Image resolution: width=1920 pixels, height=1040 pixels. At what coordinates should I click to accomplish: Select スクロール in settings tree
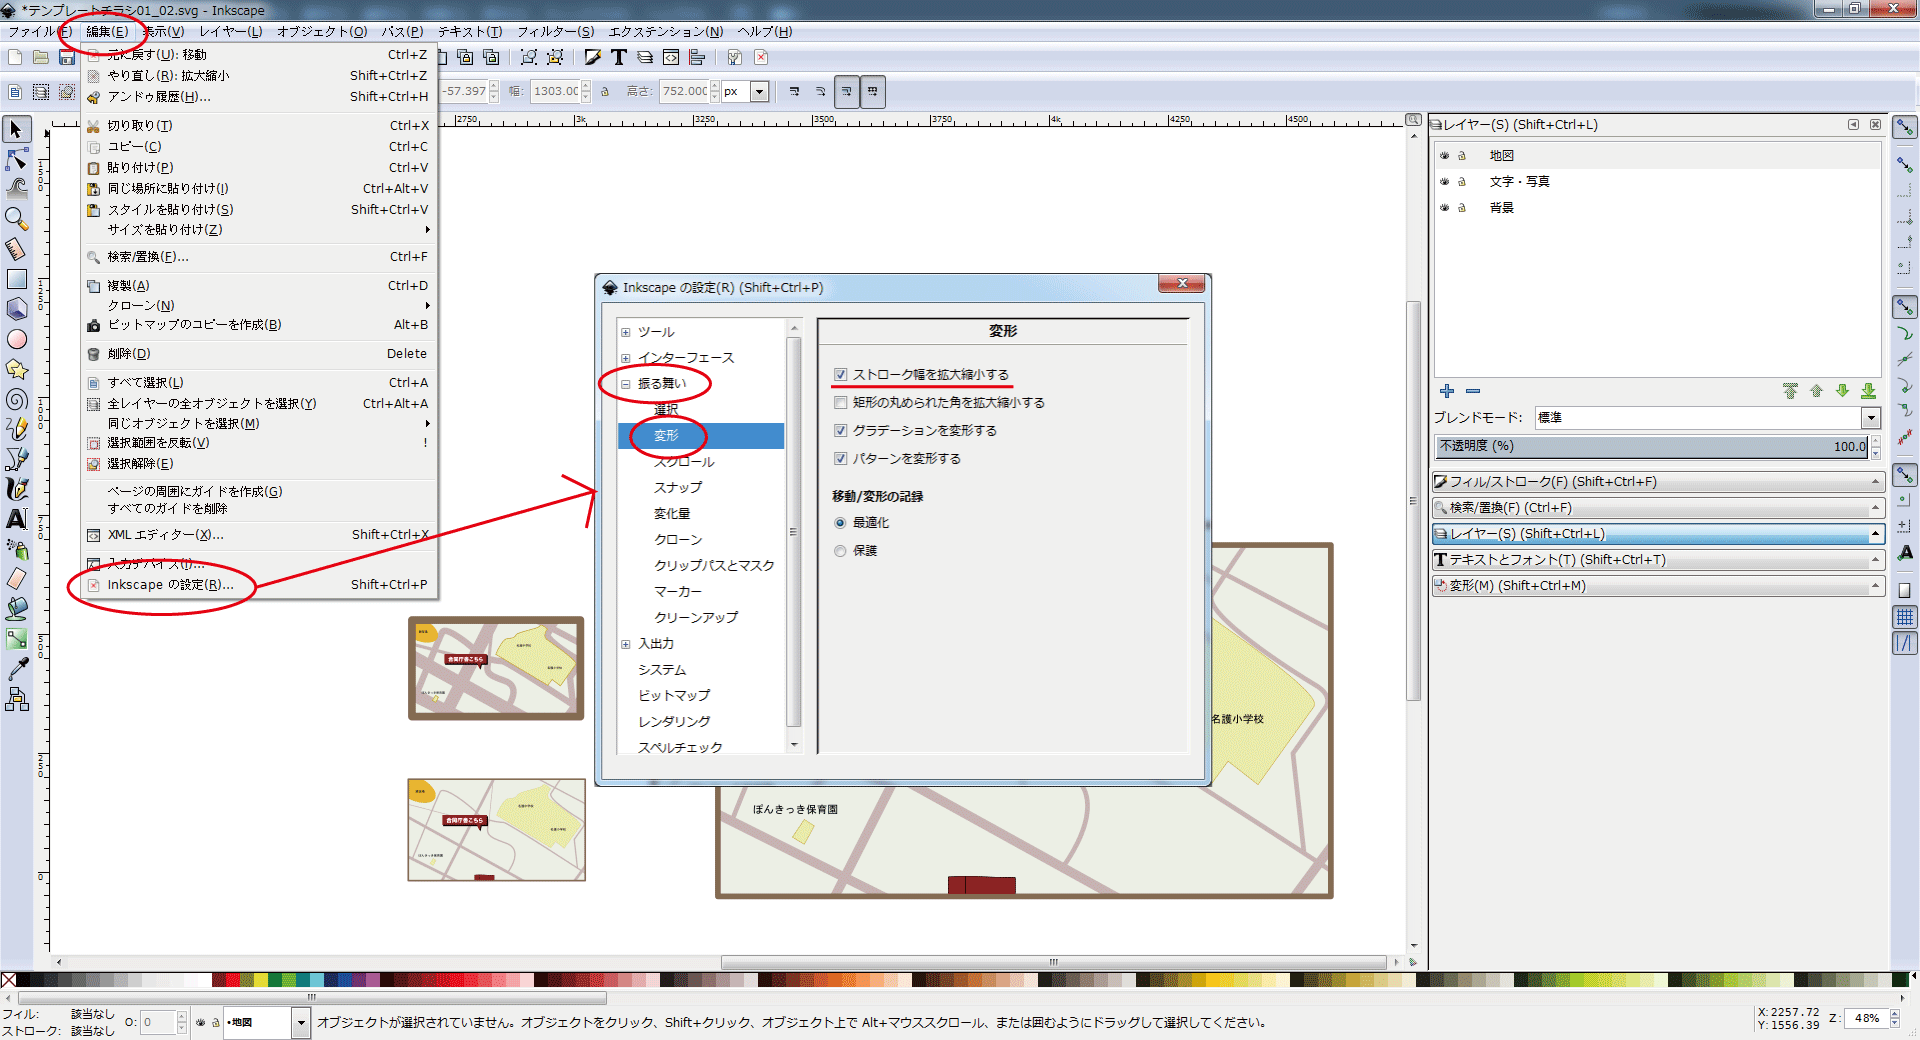pos(684,462)
